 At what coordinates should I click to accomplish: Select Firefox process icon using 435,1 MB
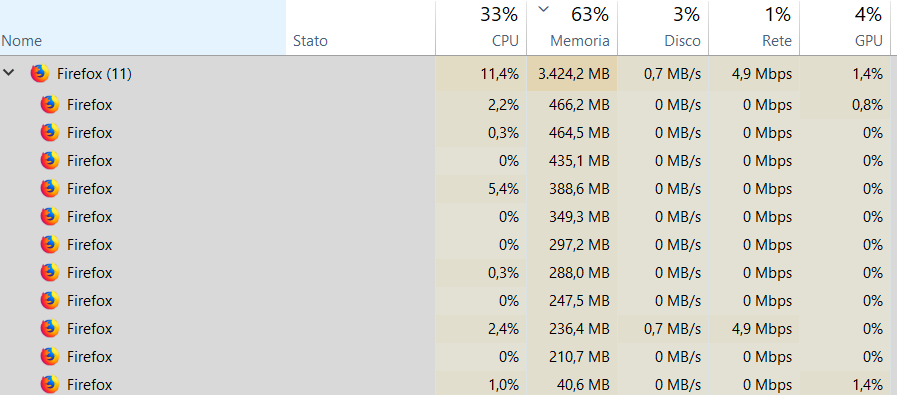[x=50, y=161]
